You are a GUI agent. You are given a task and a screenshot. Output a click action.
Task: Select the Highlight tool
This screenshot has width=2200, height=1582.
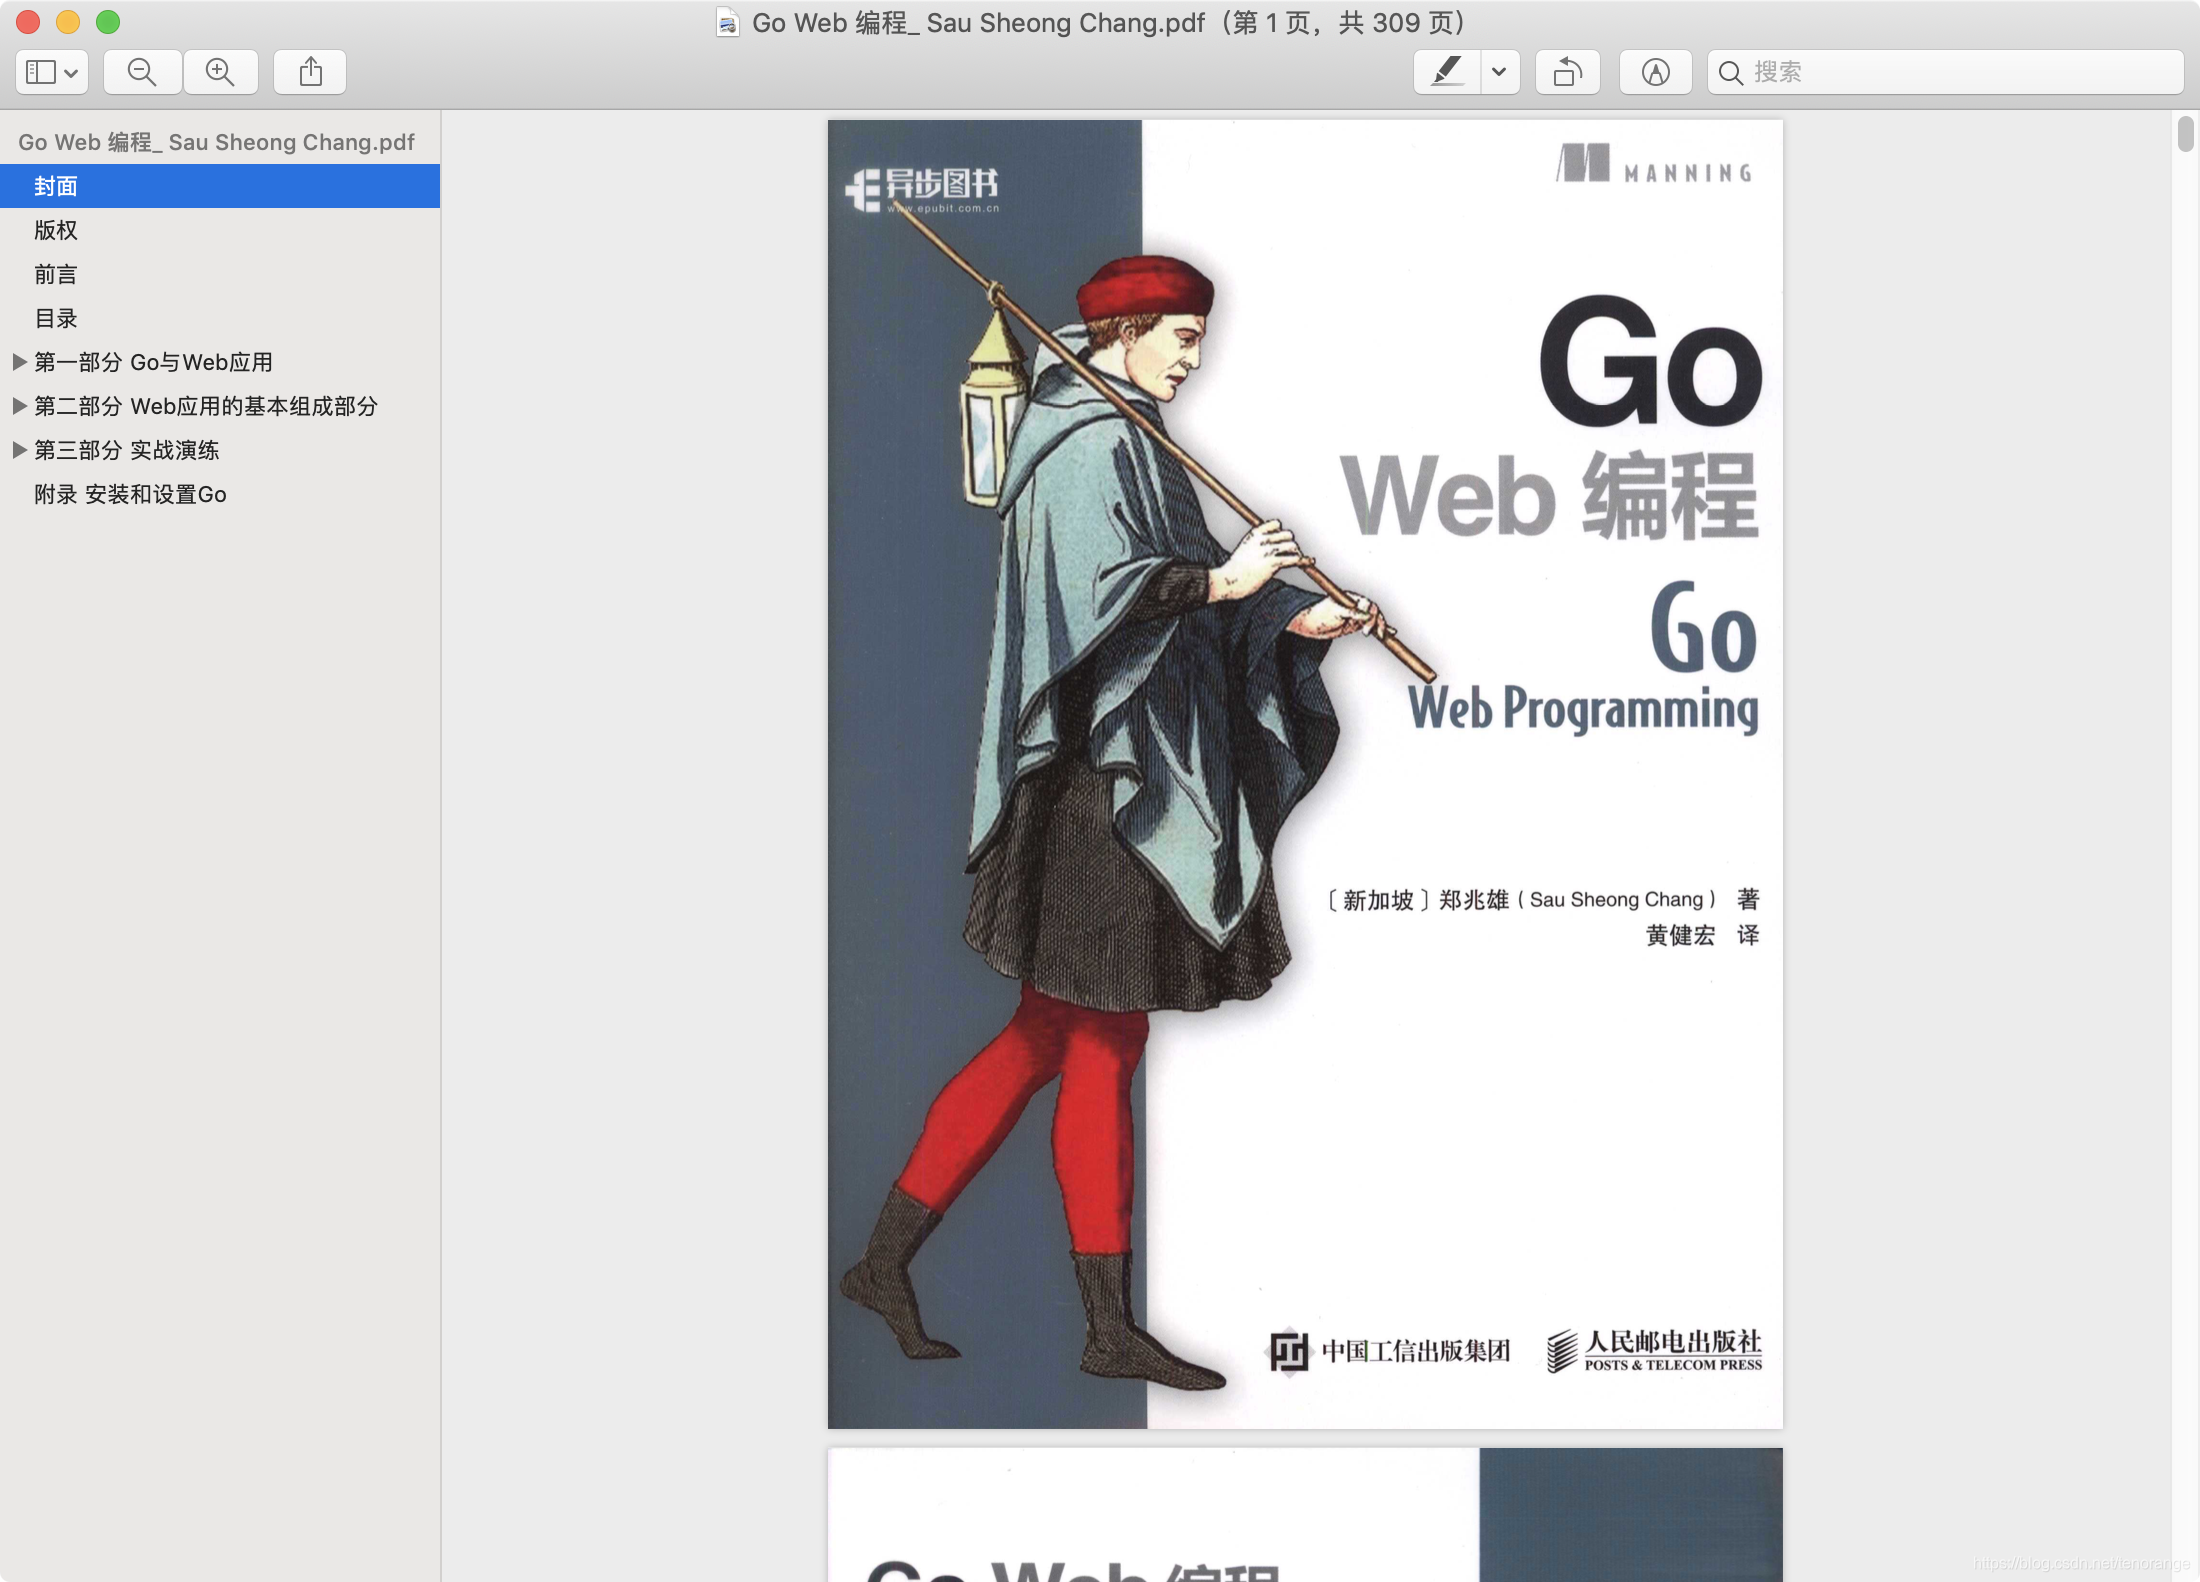click(1447, 71)
